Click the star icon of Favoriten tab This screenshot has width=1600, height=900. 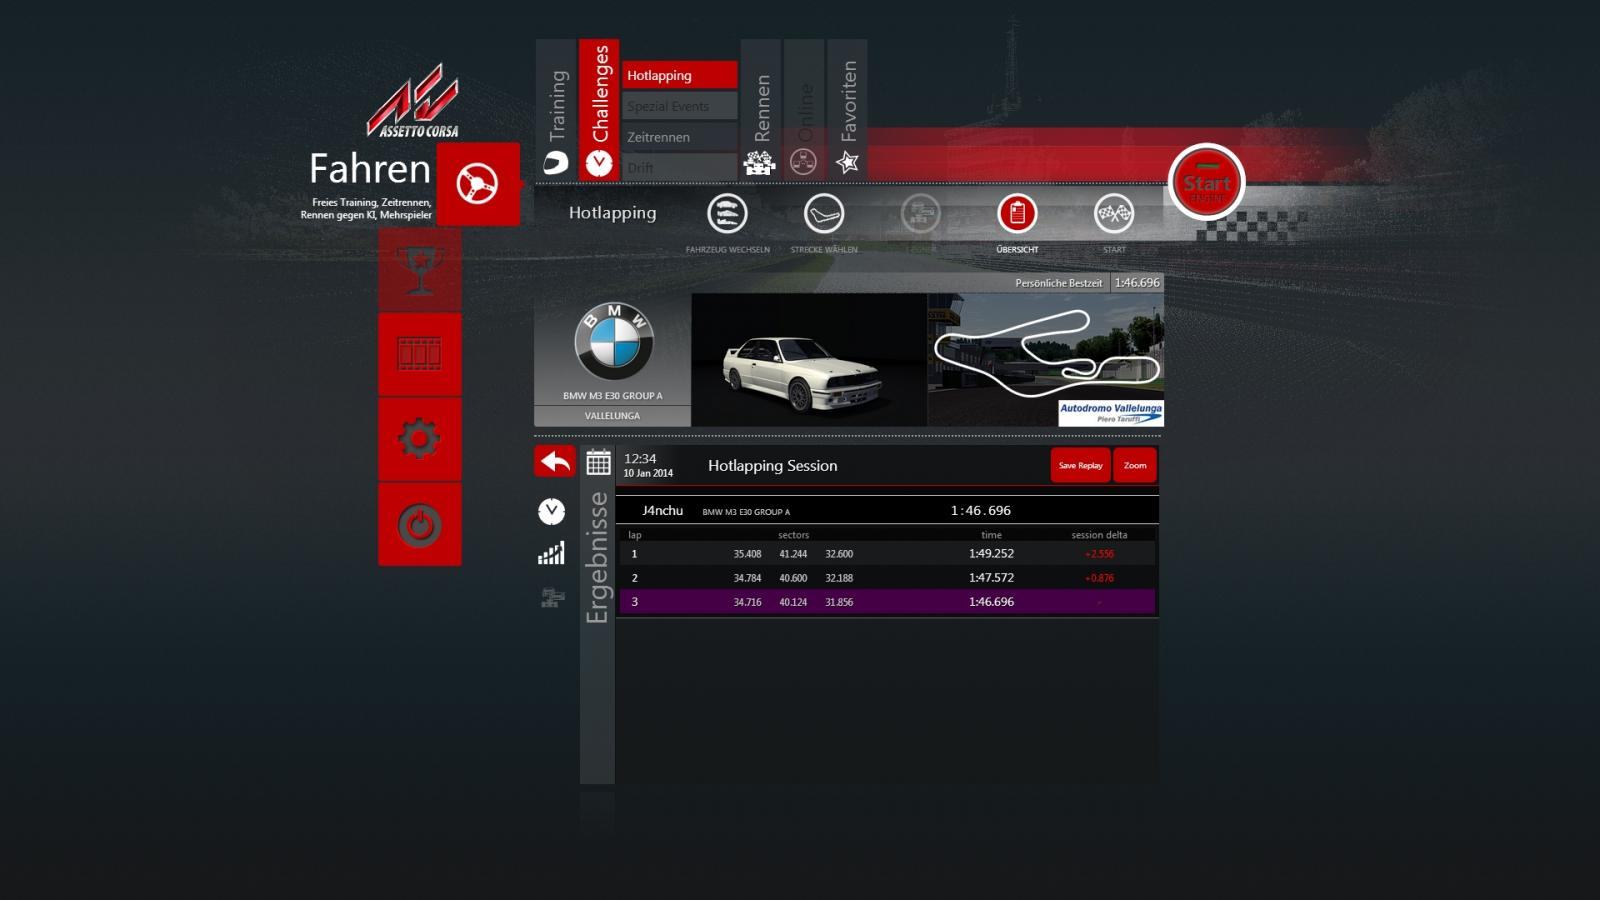coord(848,162)
